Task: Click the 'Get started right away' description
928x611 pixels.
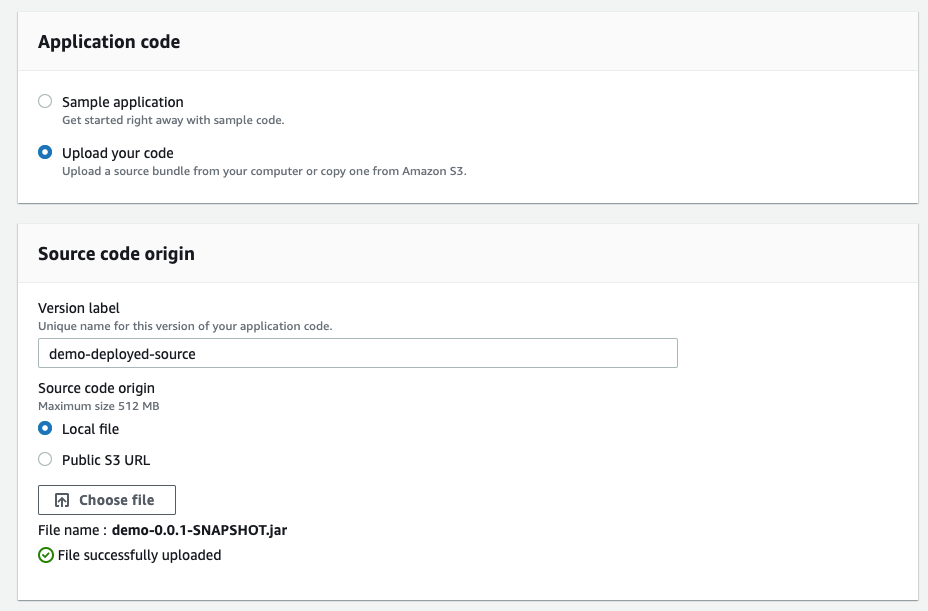Action: point(173,120)
